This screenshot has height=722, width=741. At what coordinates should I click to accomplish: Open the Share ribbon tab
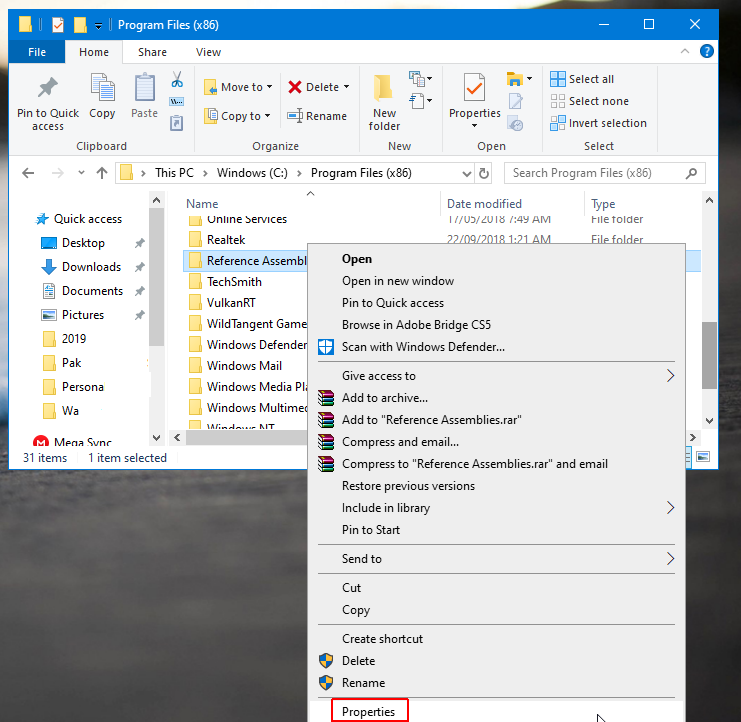click(x=153, y=52)
